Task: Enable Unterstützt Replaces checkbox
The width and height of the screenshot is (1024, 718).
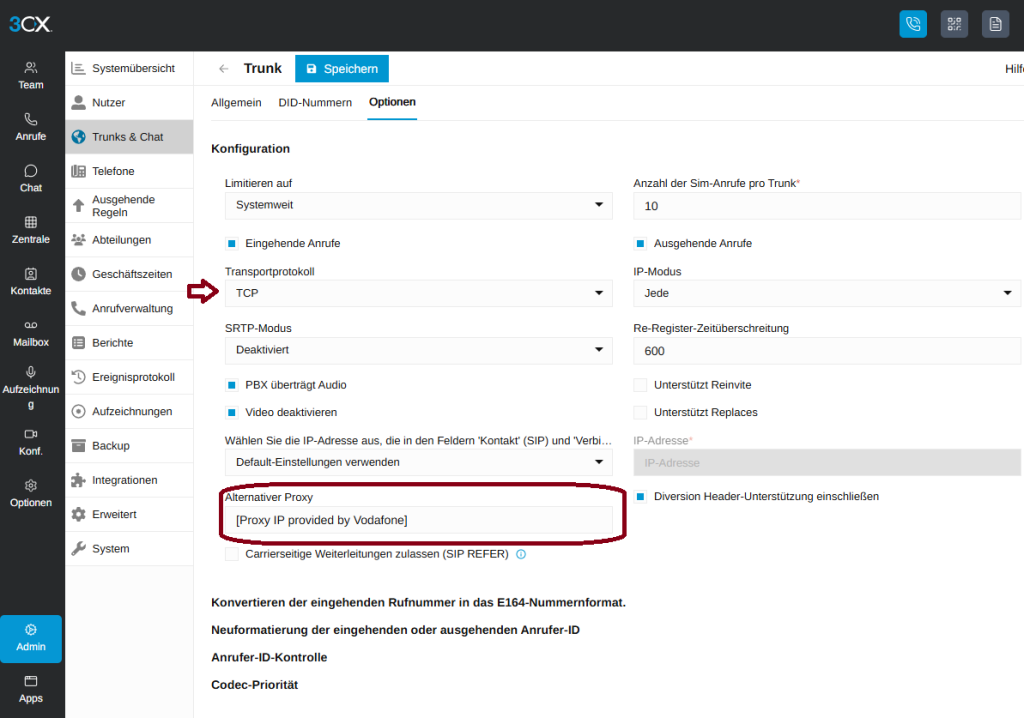Action: tap(640, 412)
